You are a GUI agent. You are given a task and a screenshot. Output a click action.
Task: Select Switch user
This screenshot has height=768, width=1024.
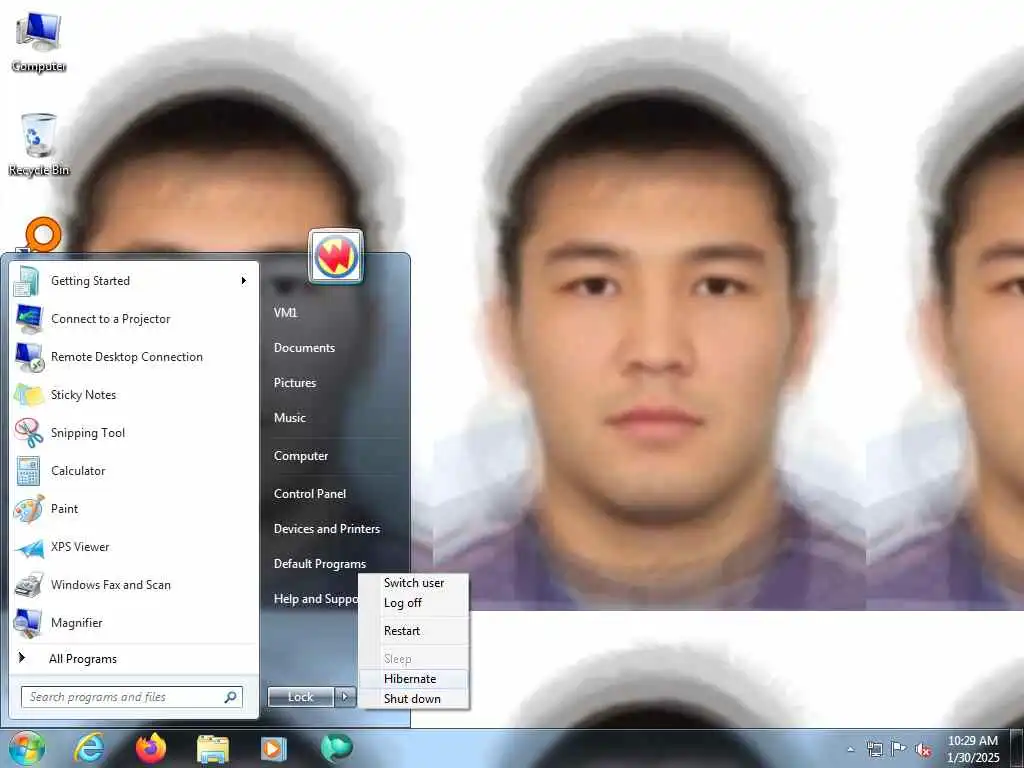(x=413, y=583)
